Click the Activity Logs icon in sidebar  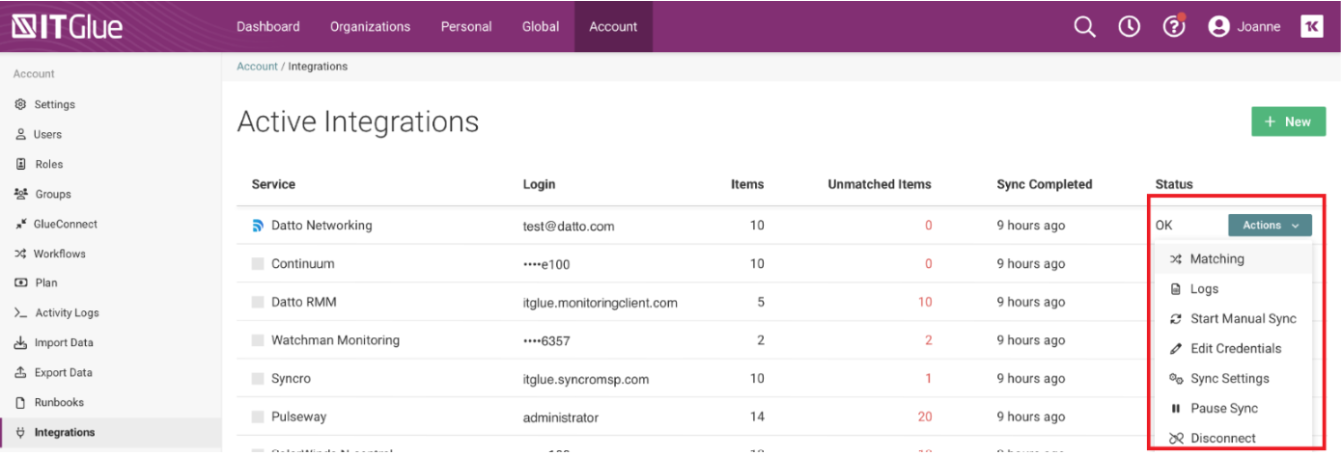[20, 313]
